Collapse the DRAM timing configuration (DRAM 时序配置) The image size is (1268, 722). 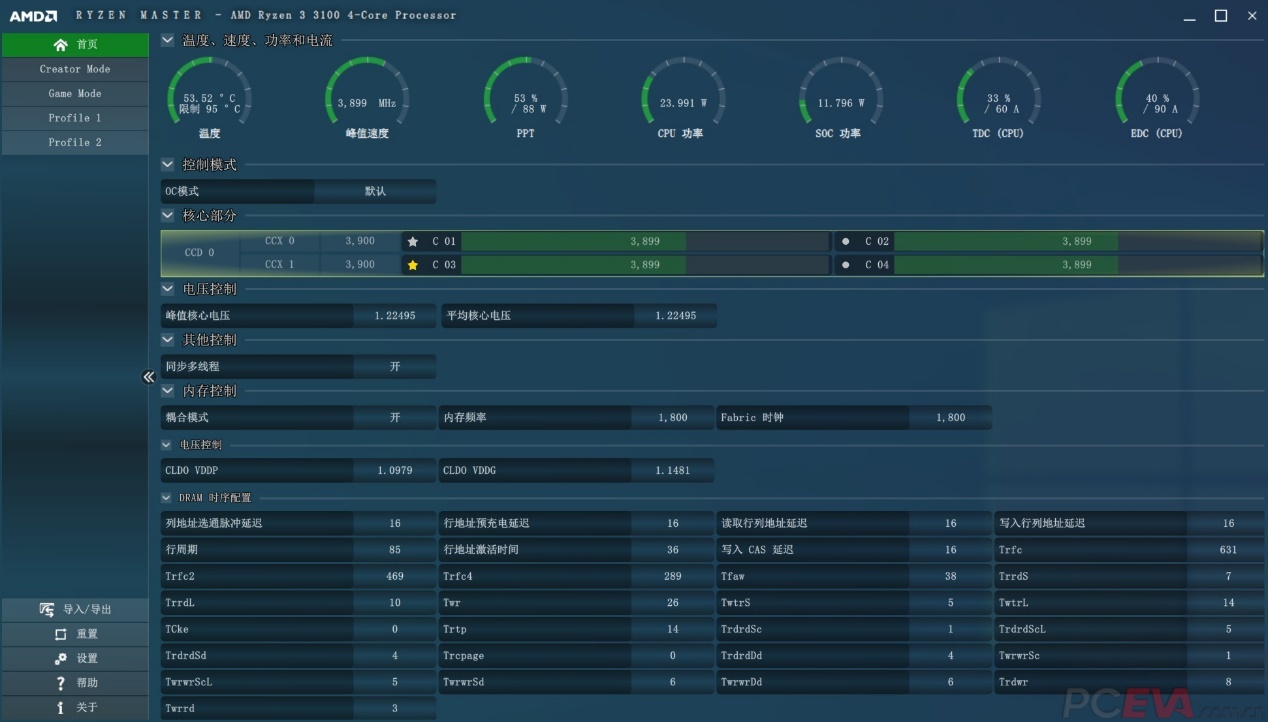tap(167, 498)
